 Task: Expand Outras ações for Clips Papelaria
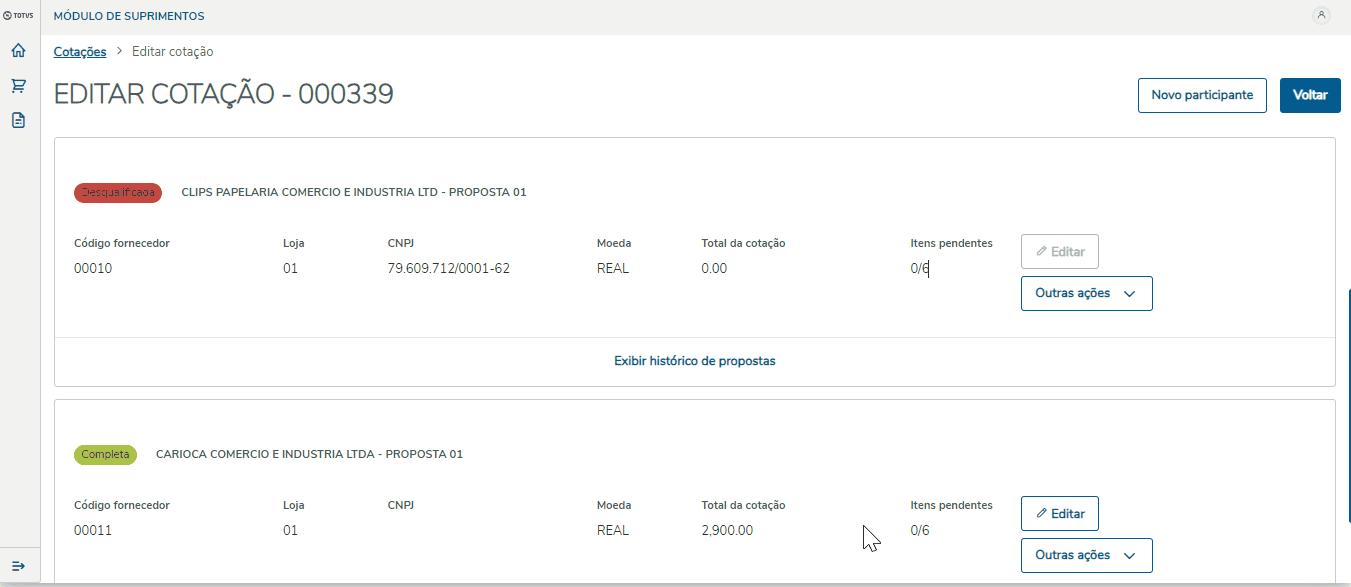tap(1086, 294)
